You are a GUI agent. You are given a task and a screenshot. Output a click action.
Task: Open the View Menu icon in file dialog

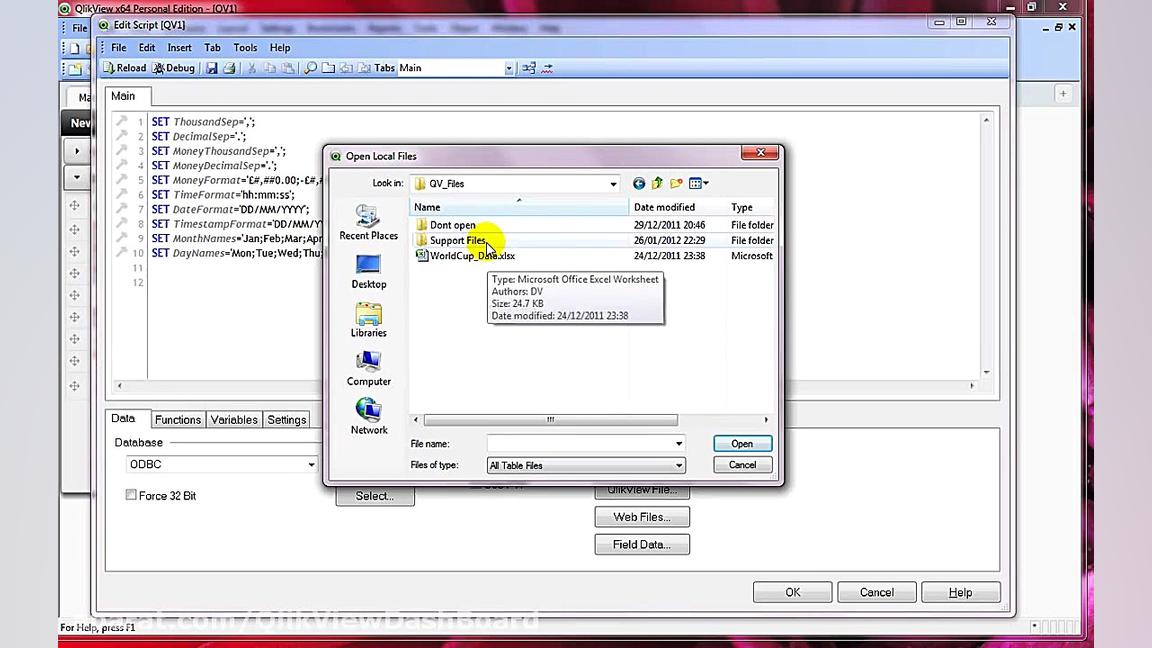pyautogui.click(x=699, y=183)
